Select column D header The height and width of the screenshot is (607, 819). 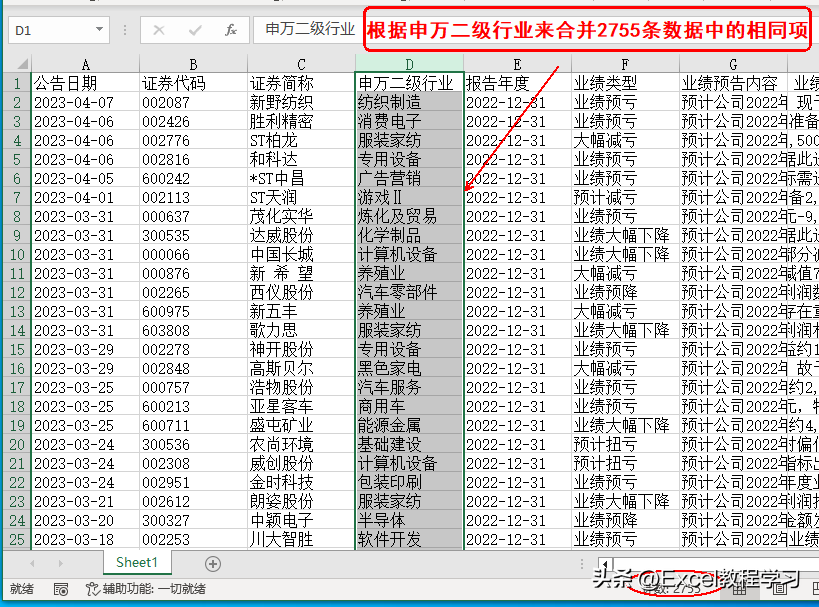(x=409, y=65)
